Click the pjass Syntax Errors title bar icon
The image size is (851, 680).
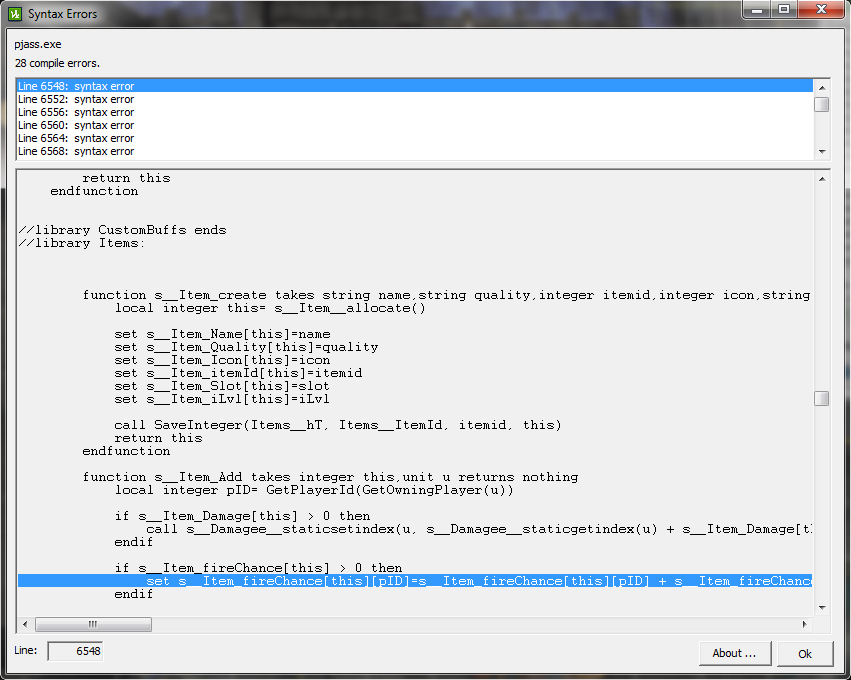[15, 14]
